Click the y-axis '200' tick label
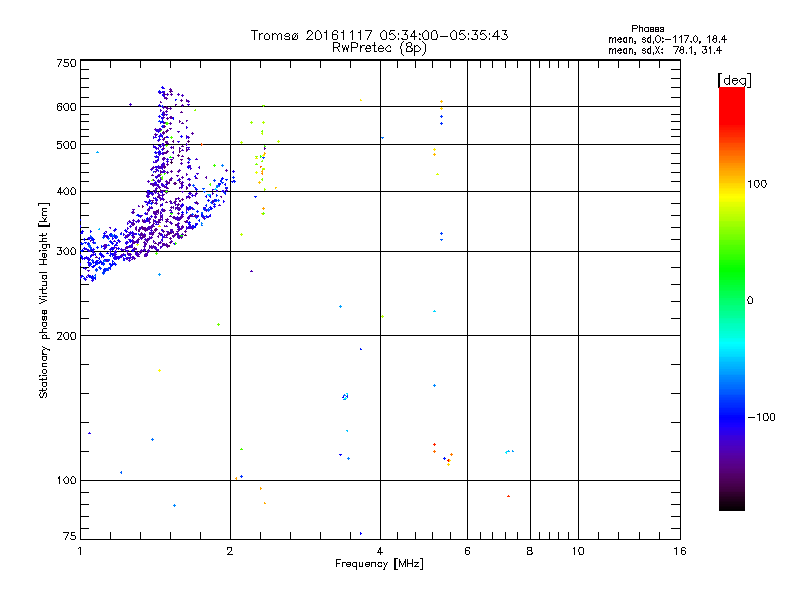 click(x=67, y=336)
